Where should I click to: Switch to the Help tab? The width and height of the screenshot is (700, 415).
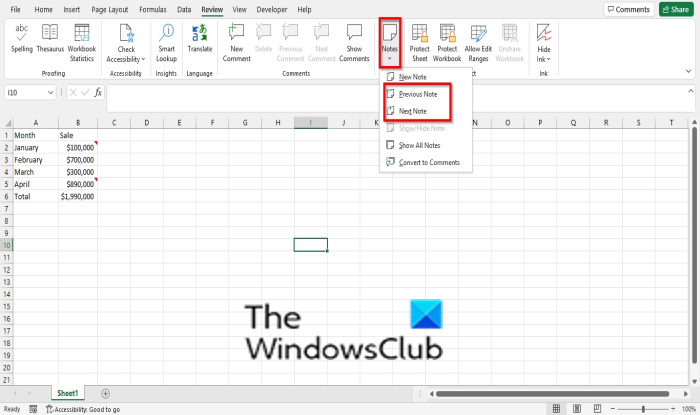click(x=304, y=9)
